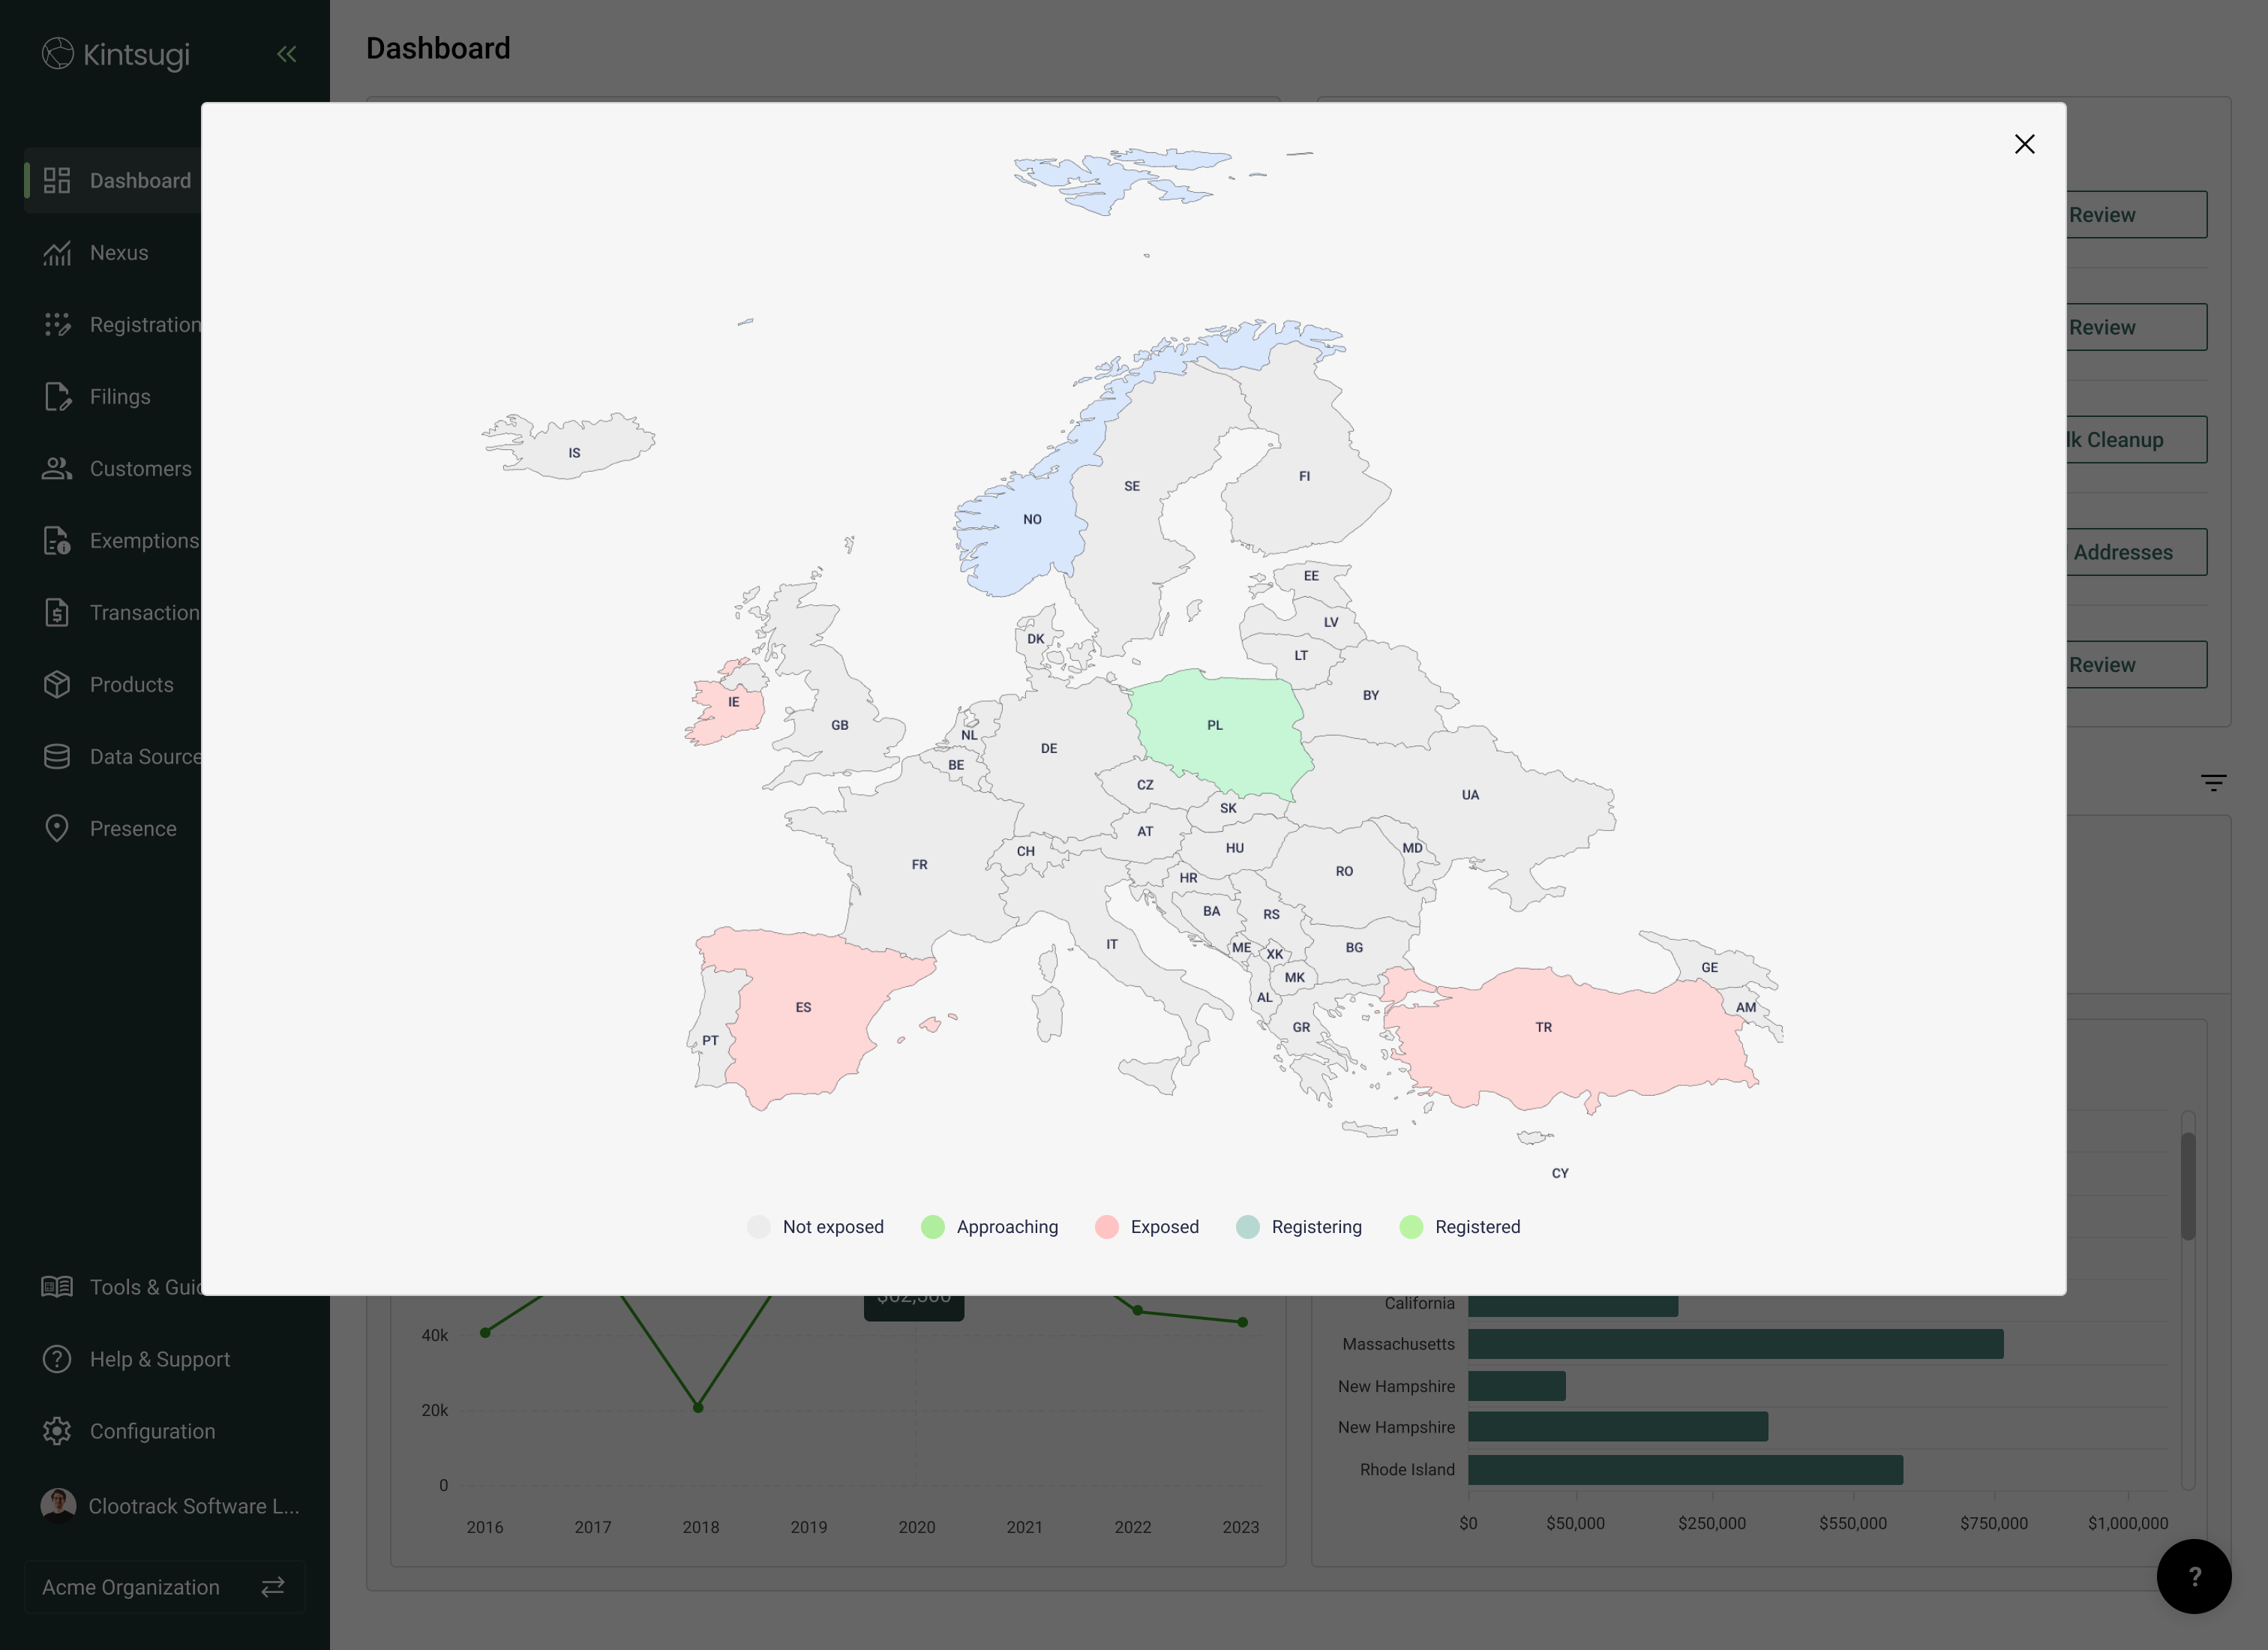Open Configuration gear icon
Screen dimensions: 2268x1650
(57, 1431)
